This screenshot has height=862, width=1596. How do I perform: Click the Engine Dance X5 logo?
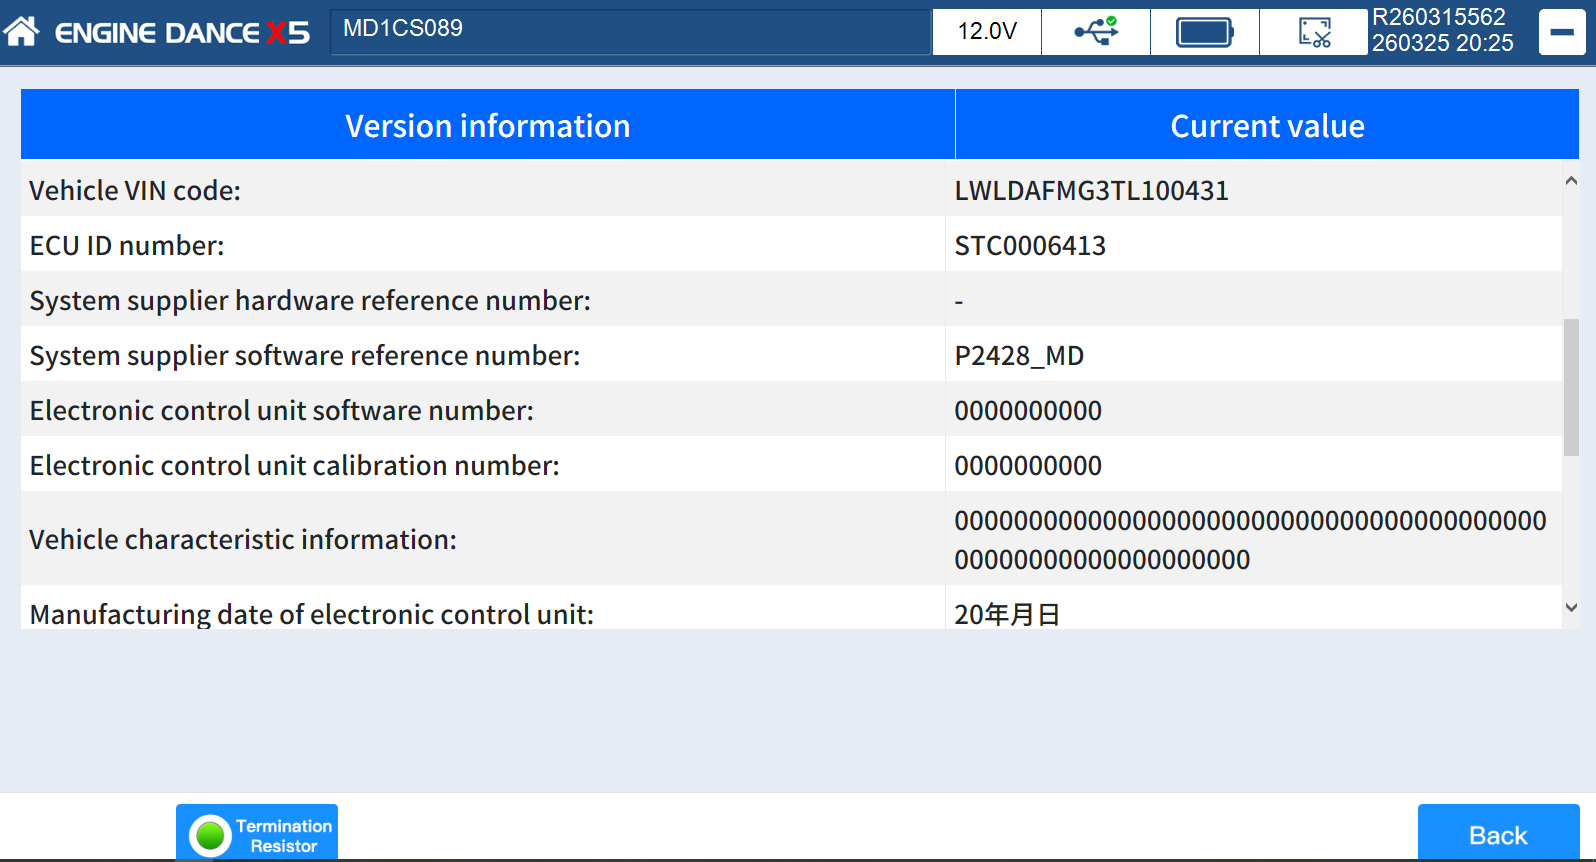182,33
